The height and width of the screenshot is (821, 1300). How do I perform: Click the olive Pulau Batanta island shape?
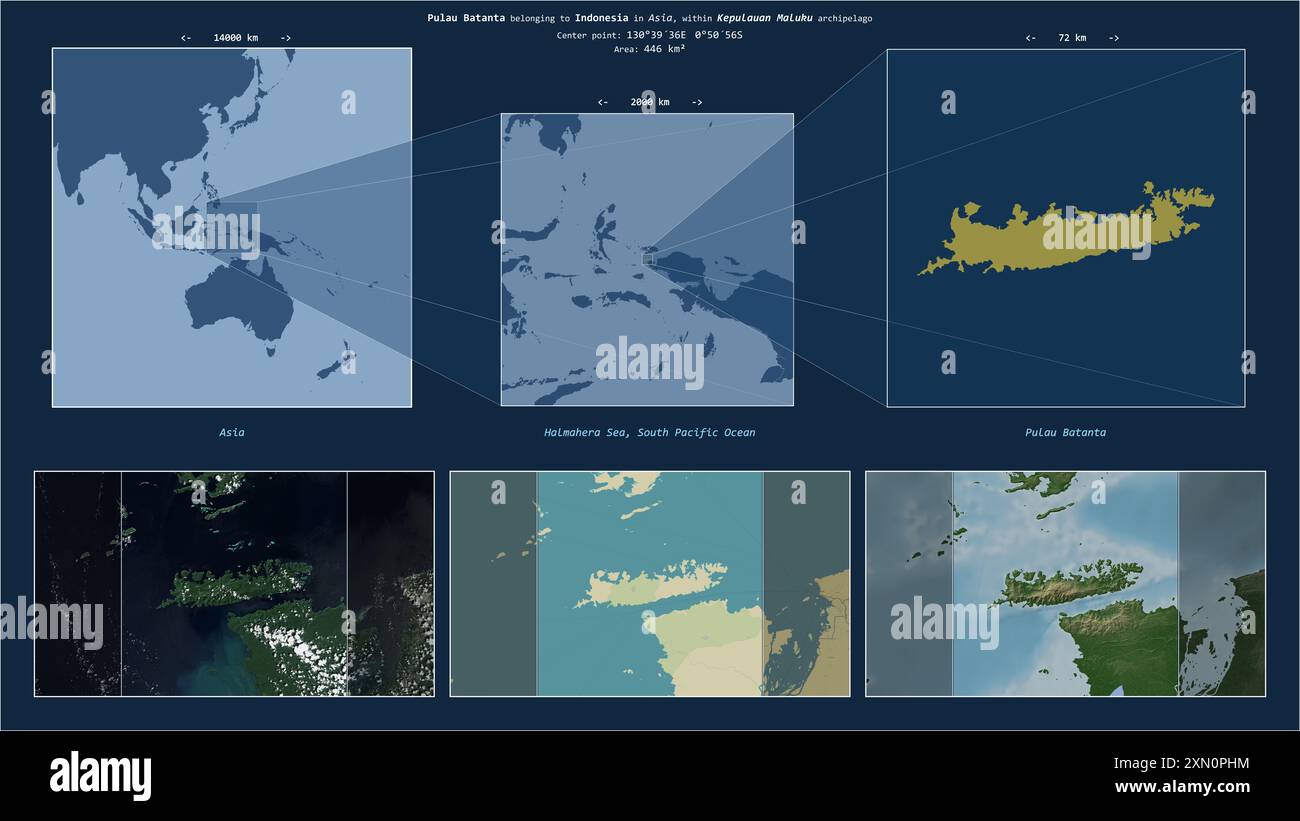pos(1066,229)
